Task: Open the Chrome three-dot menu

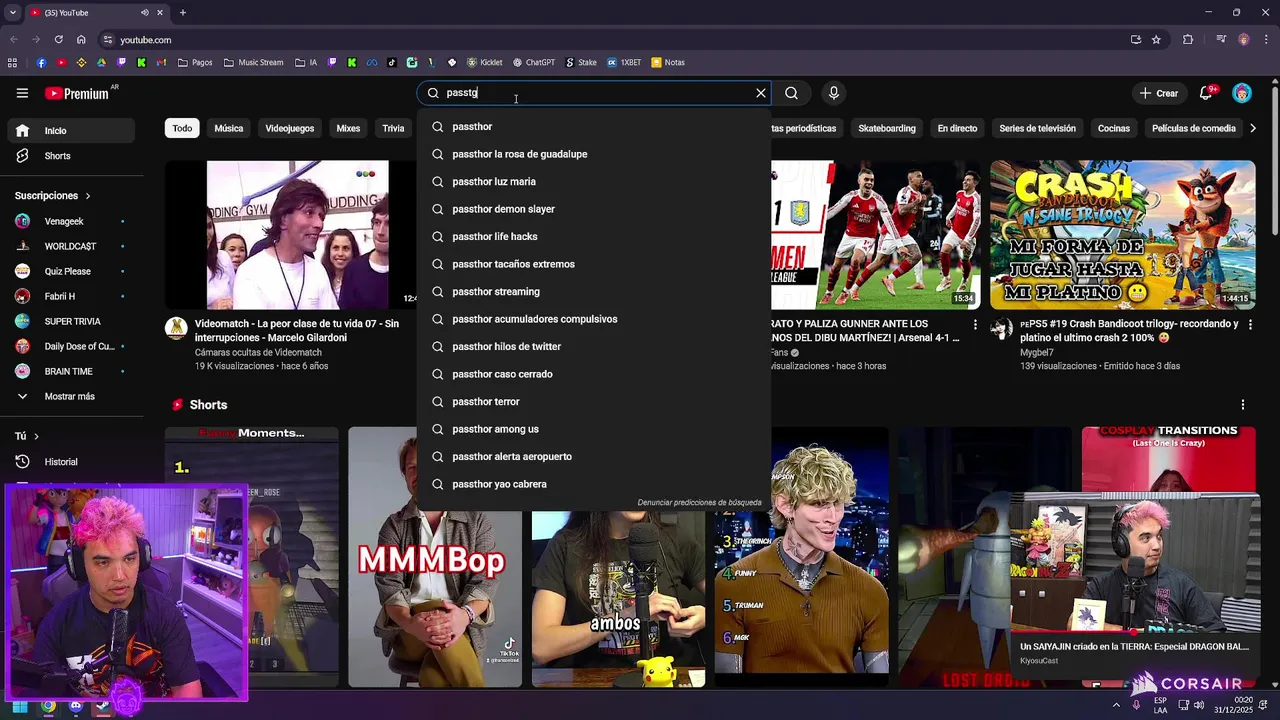Action: pyautogui.click(x=1265, y=40)
